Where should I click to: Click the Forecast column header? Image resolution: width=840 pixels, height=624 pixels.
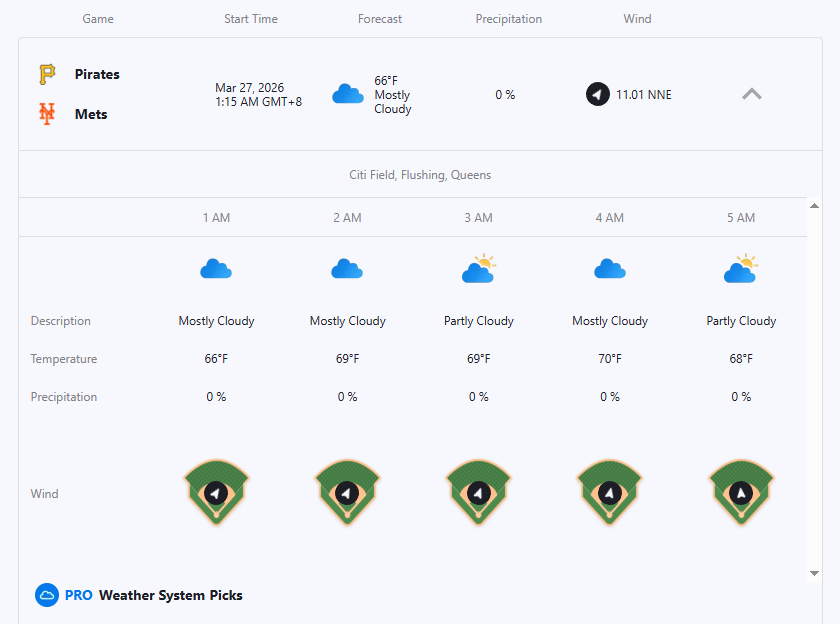coord(380,19)
